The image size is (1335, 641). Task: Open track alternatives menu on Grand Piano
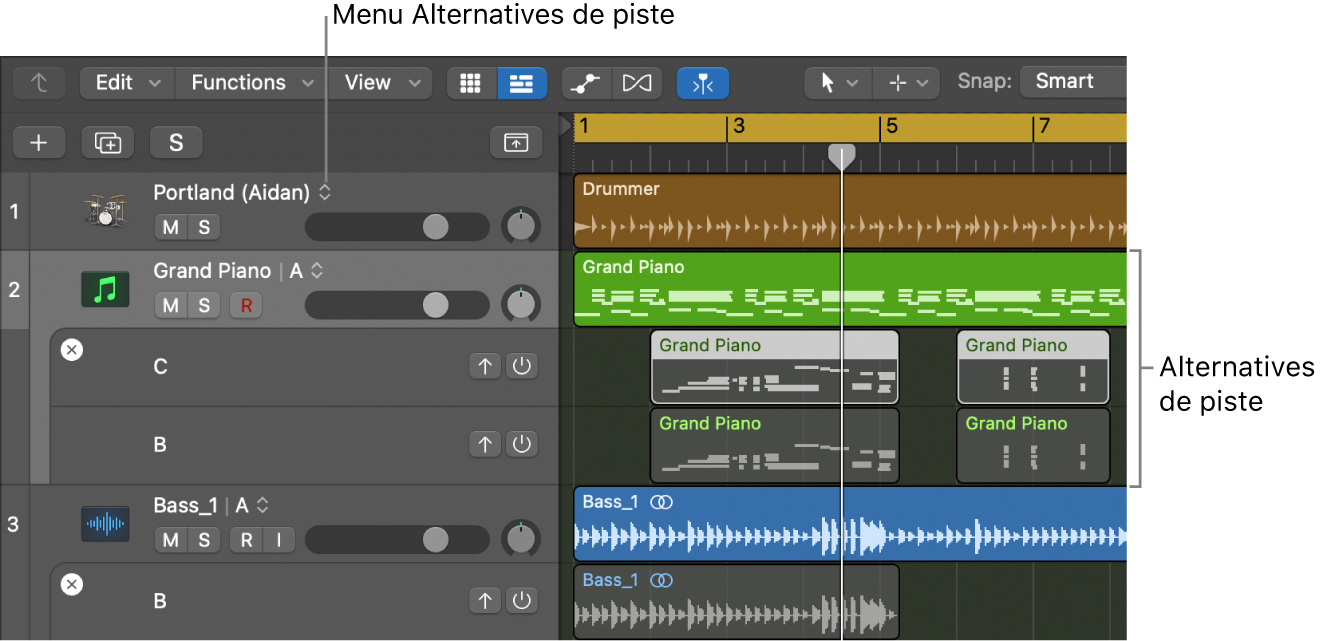(316, 271)
